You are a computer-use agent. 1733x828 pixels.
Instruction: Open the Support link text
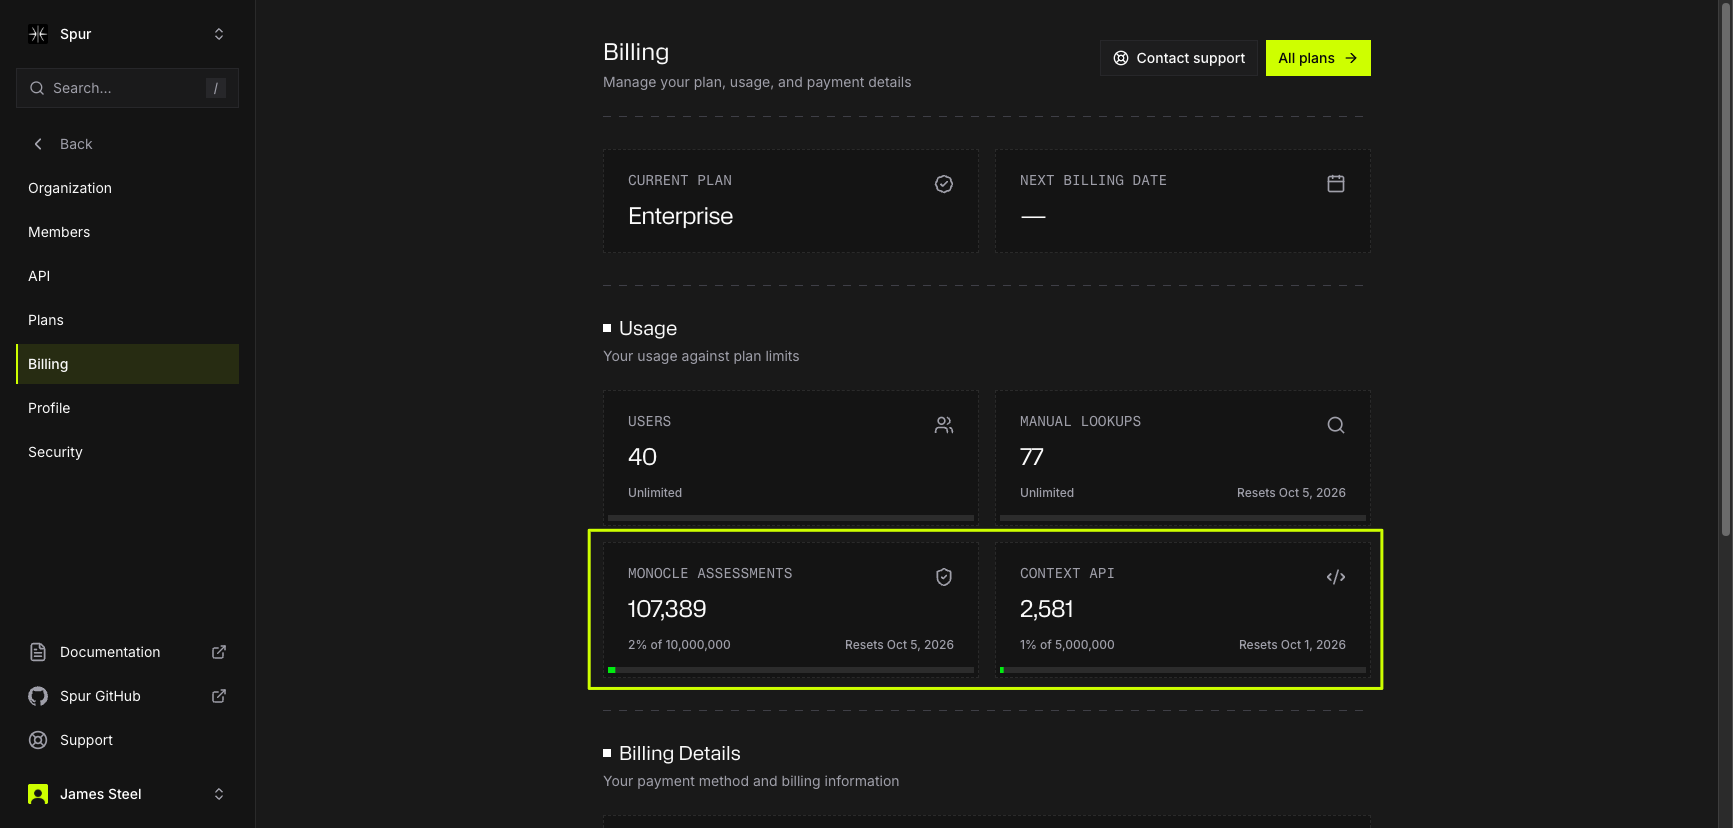click(x=86, y=740)
